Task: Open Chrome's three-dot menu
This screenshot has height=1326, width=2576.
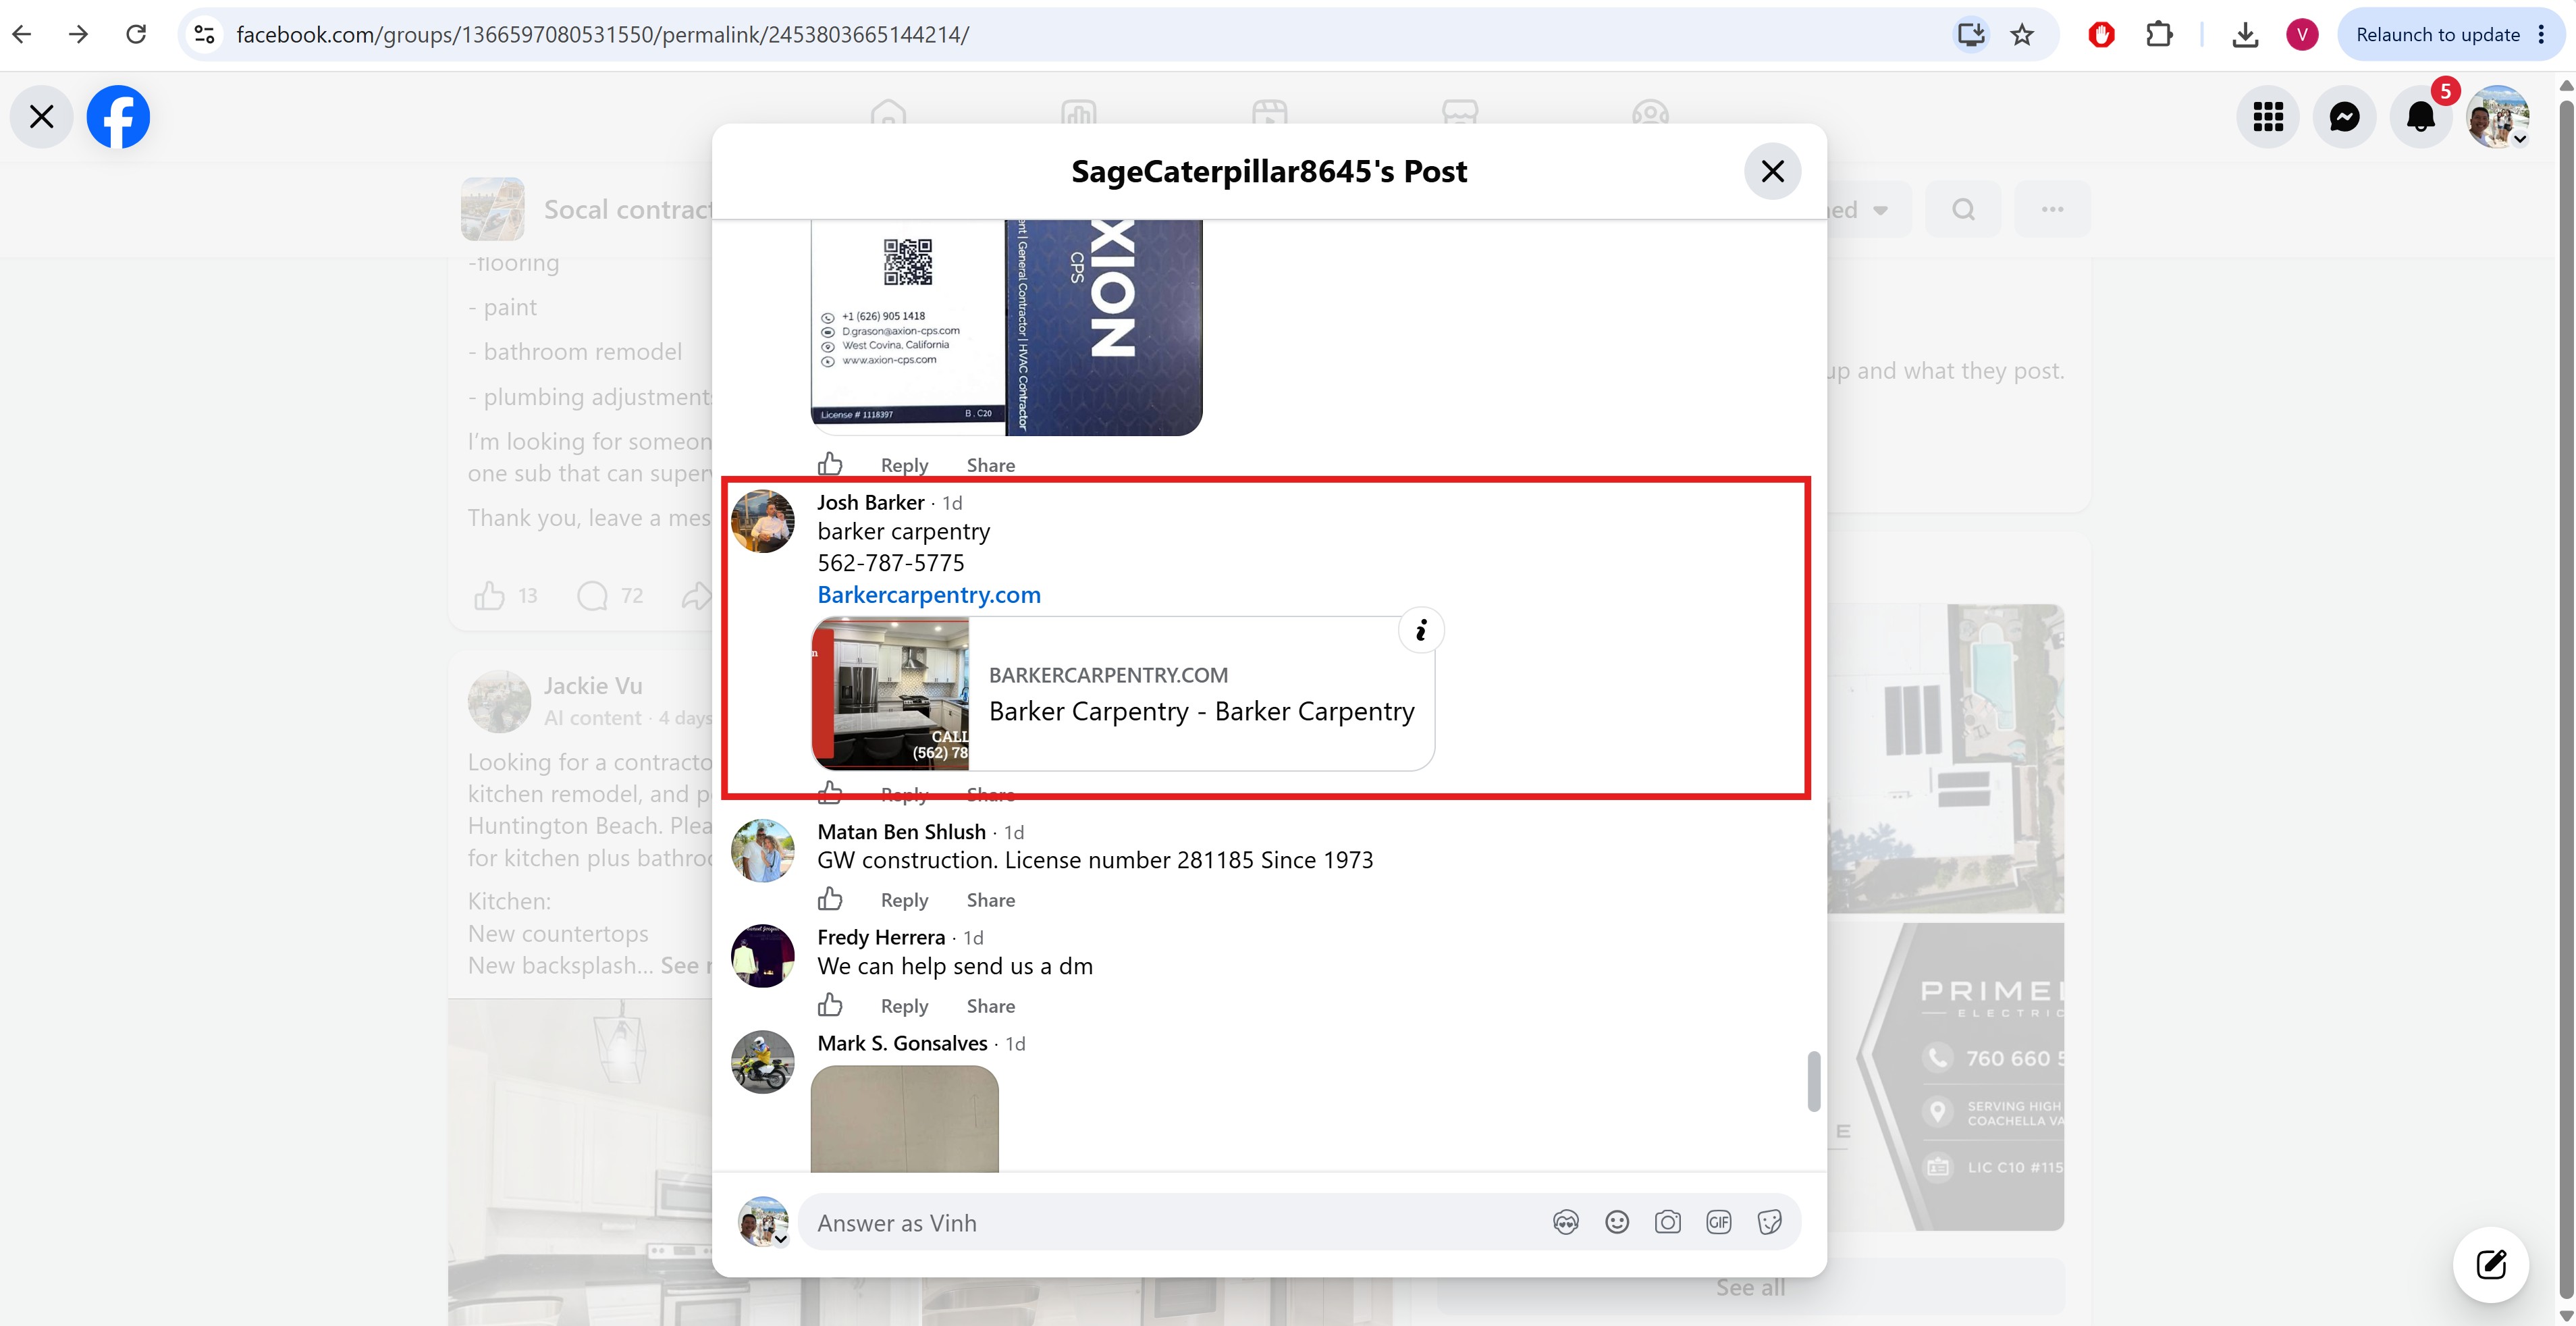Action: 2541,35
